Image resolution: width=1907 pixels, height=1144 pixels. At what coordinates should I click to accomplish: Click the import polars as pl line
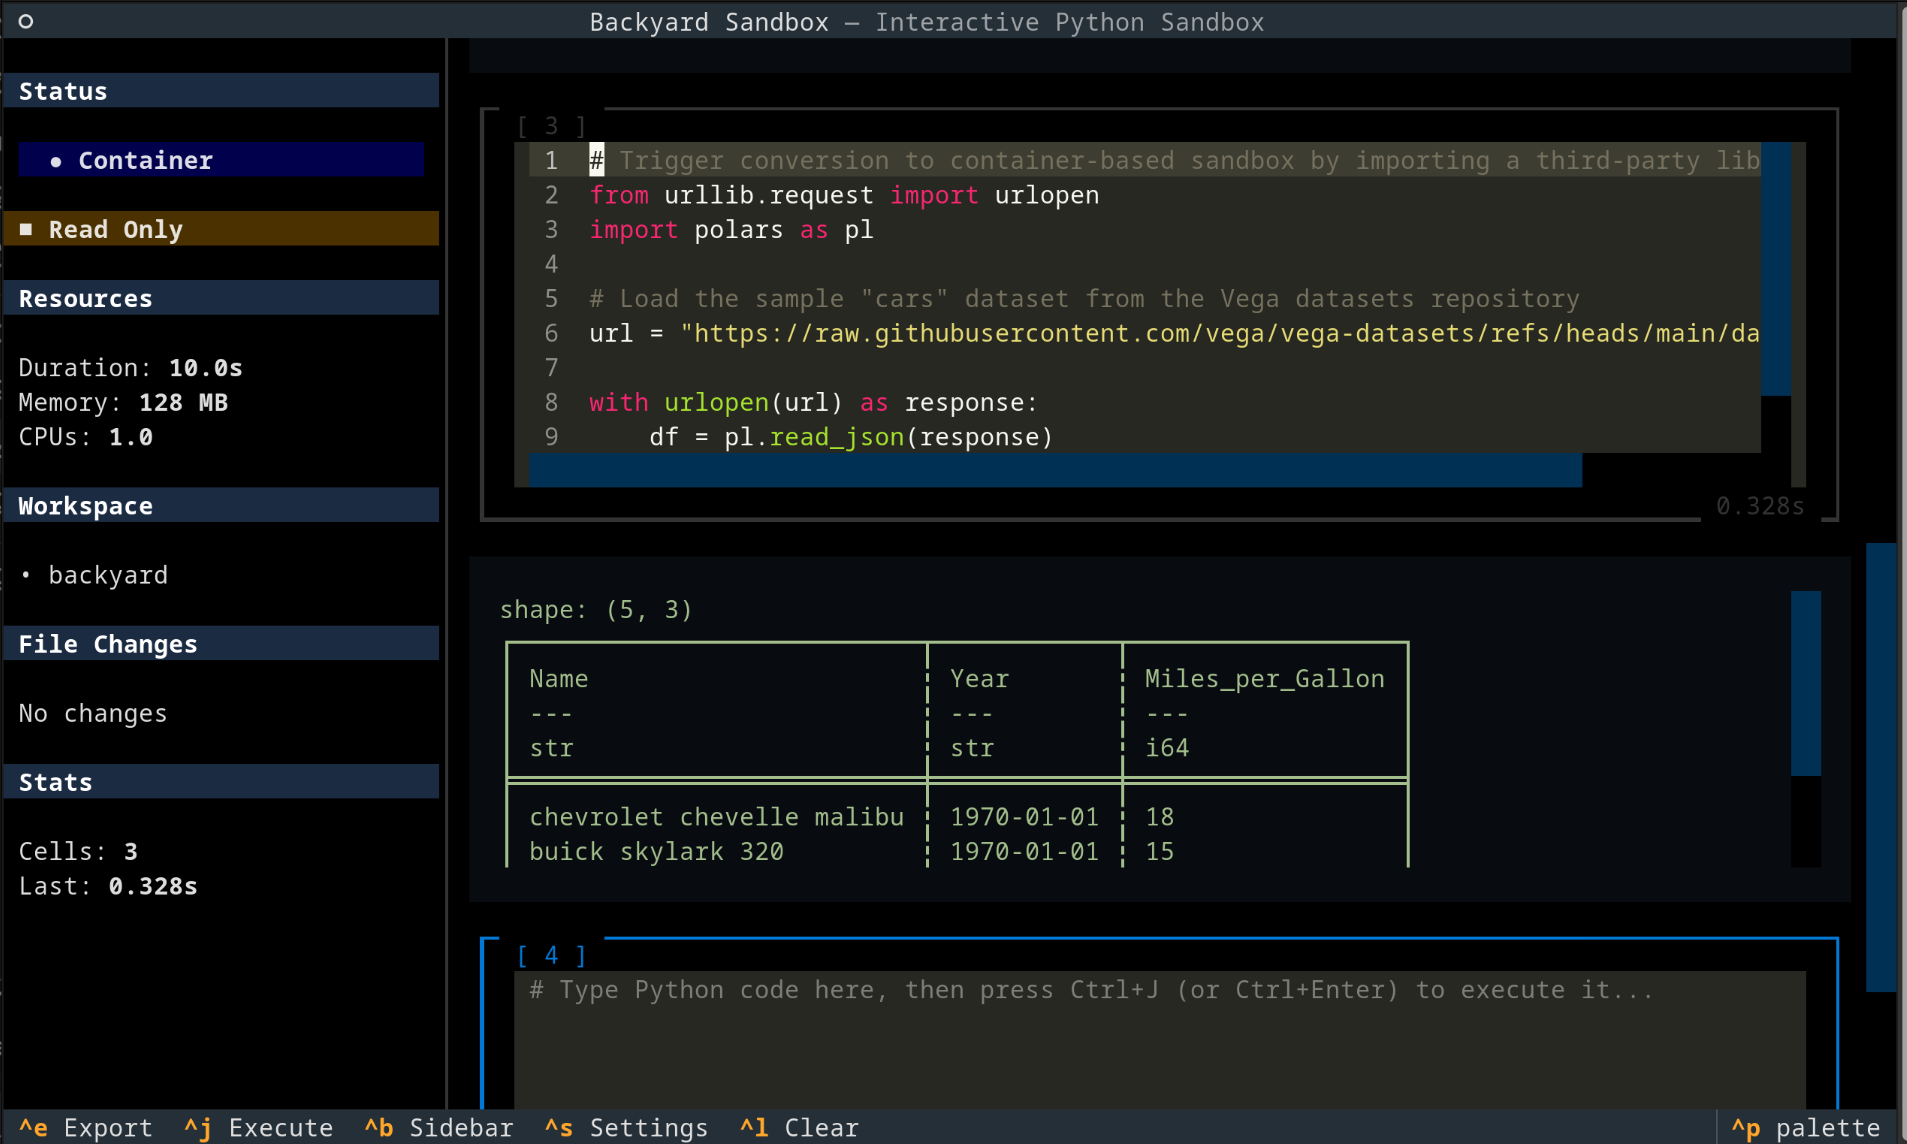click(x=731, y=229)
